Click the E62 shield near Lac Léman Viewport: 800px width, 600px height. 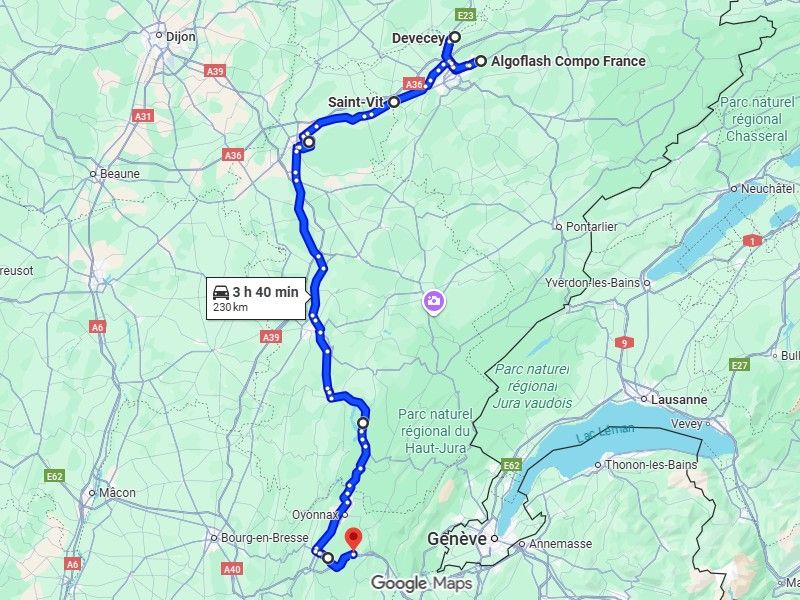click(x=511, y=465)
